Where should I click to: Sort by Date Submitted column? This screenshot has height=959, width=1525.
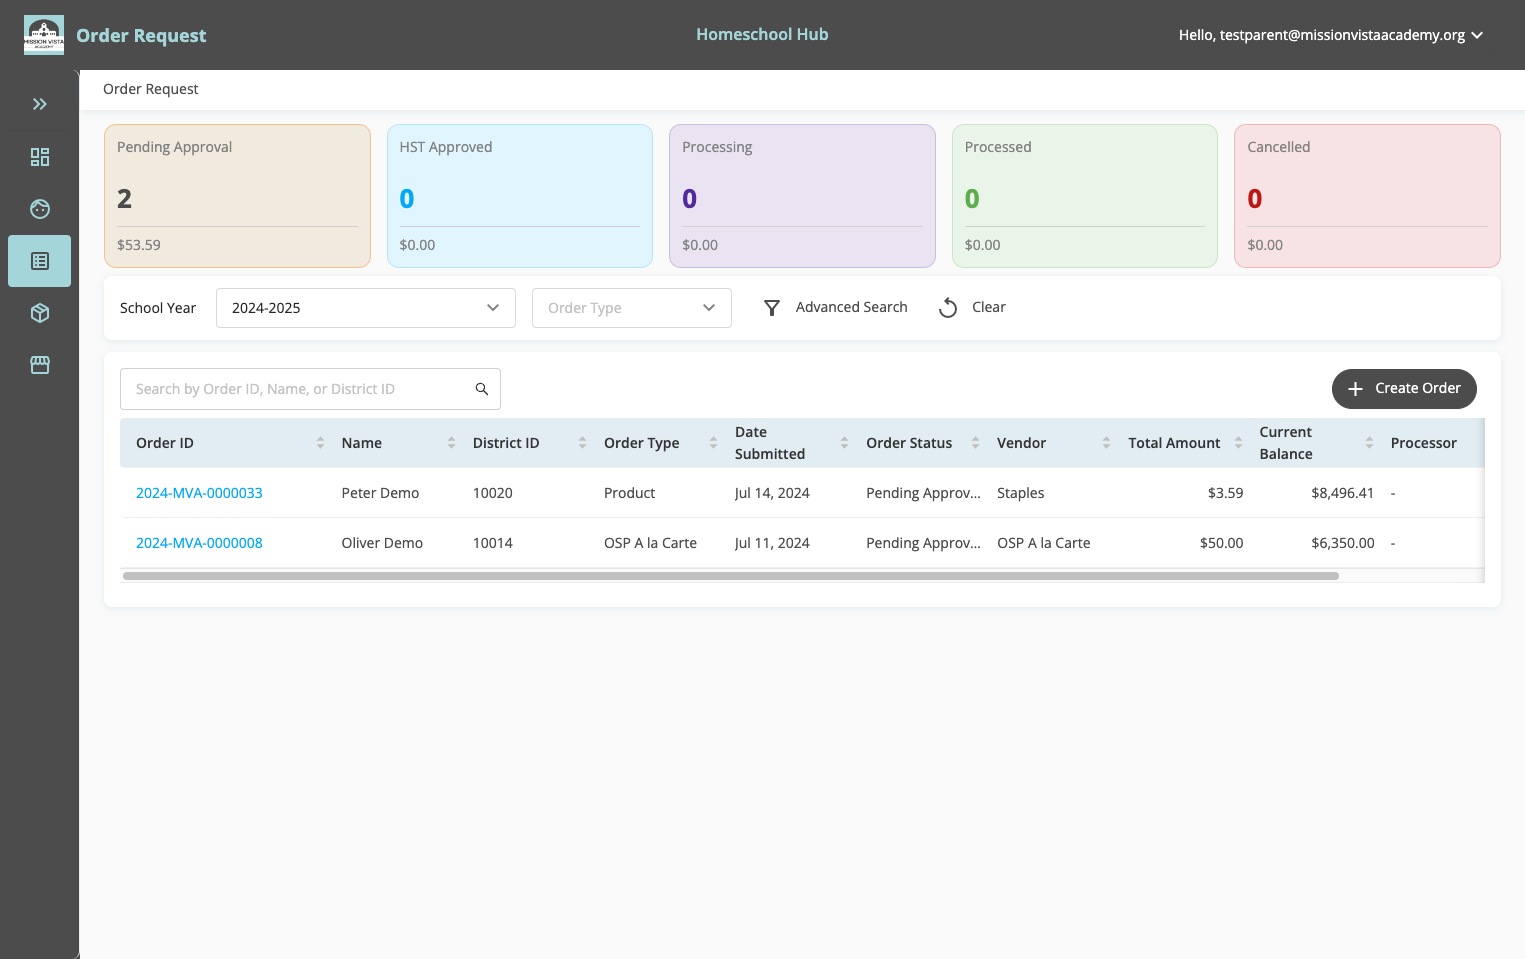[x=844, y=443]
